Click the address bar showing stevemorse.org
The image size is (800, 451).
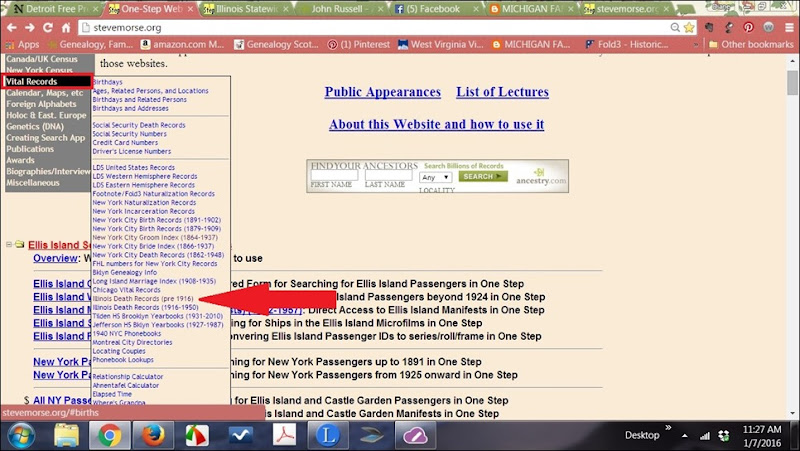(x=375, y=28)
